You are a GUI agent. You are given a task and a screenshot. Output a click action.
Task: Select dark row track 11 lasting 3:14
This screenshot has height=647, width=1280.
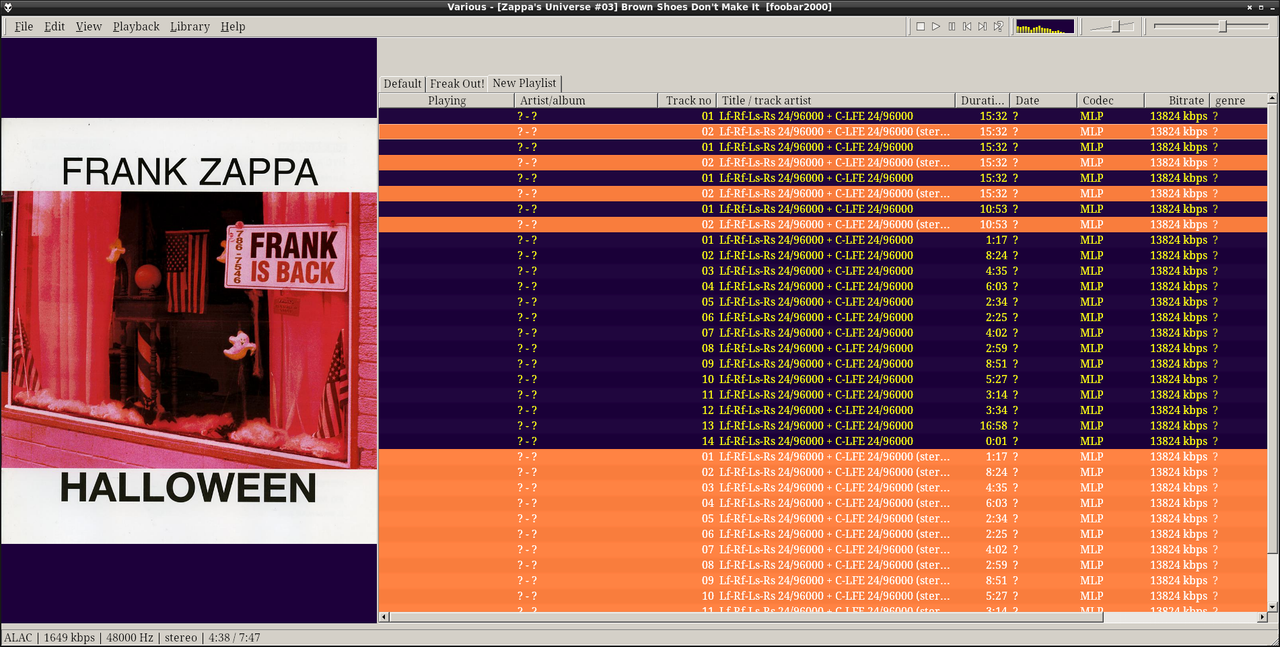(x=823, y=394)
